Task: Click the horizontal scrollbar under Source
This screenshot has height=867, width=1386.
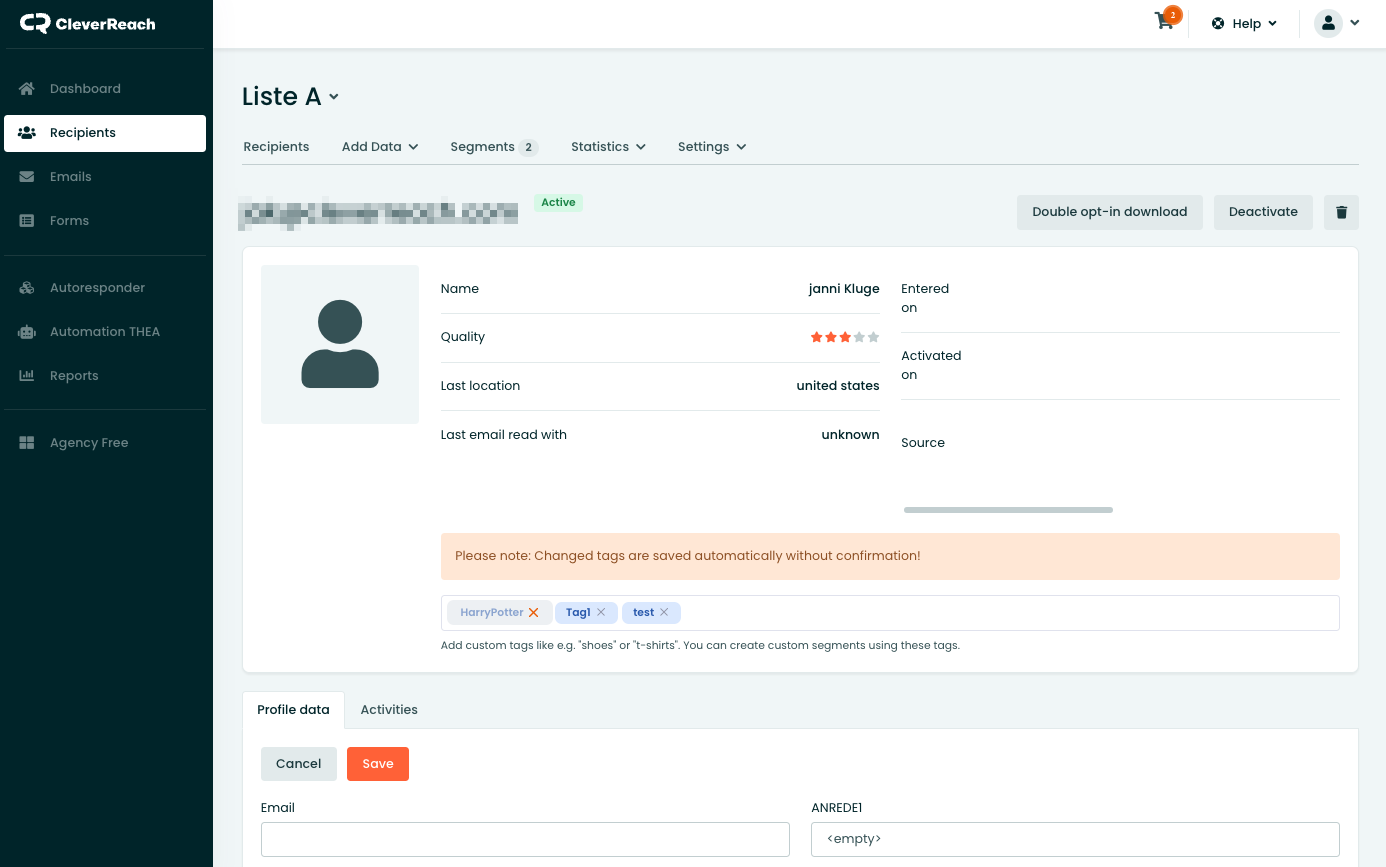Action: click(1008, 510)
